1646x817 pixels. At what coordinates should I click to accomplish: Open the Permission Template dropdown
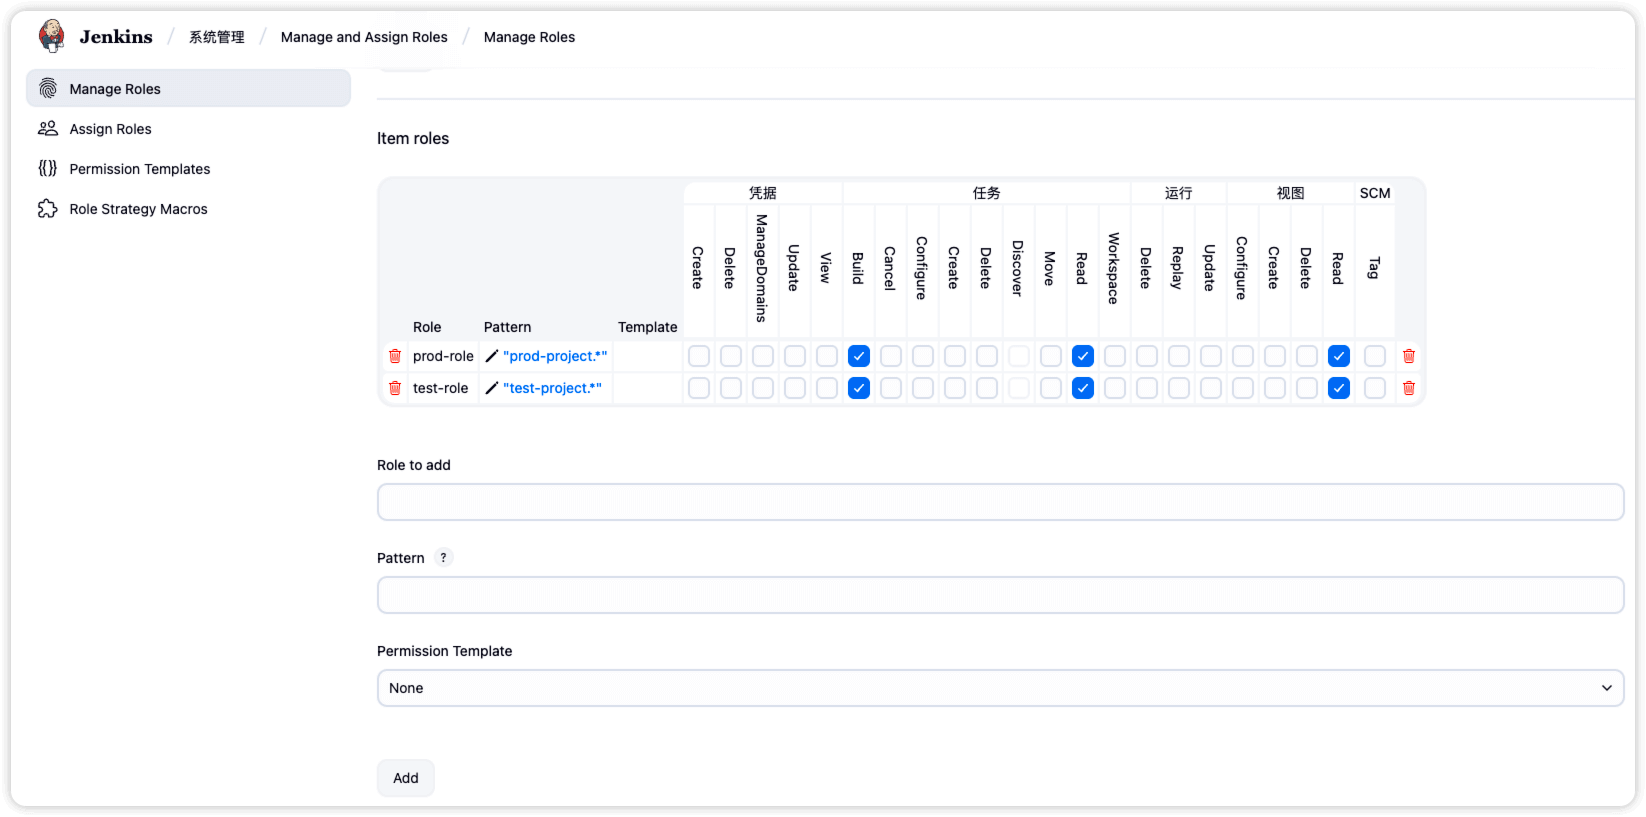pos(1000,688)
